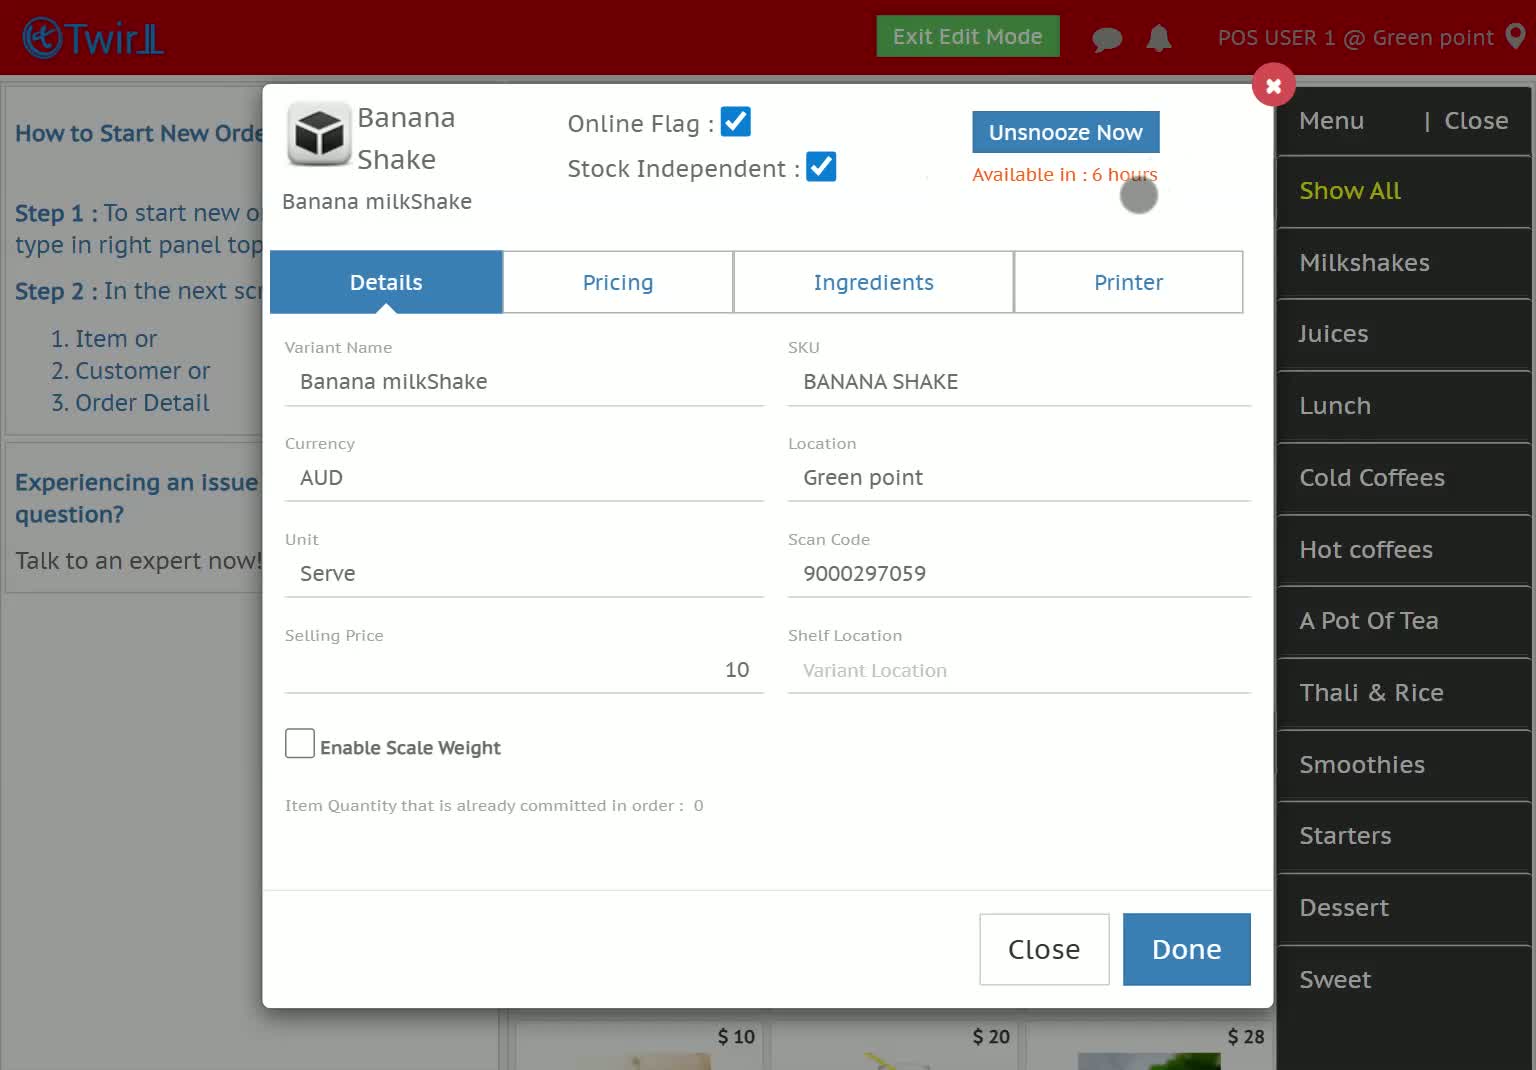Switch to the Printer tab
The height and width of the screenshot is (1070, 1536).
(x=1129, y=282)
